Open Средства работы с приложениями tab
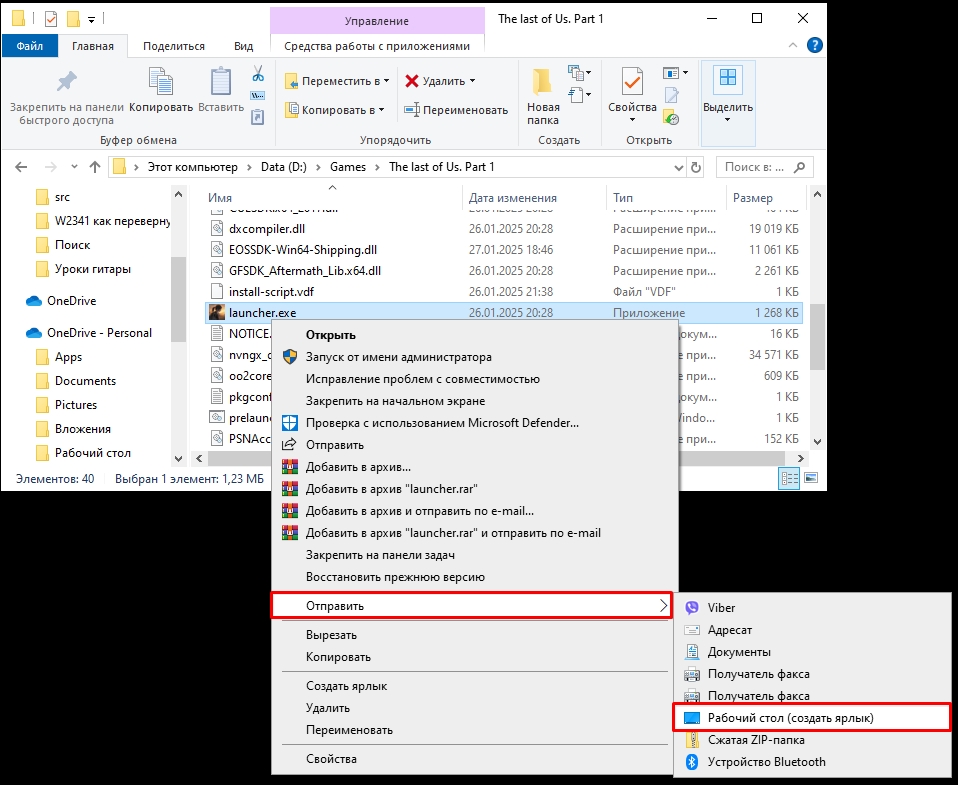This screenshot has height=785, width=958. [x=377, y=46]
